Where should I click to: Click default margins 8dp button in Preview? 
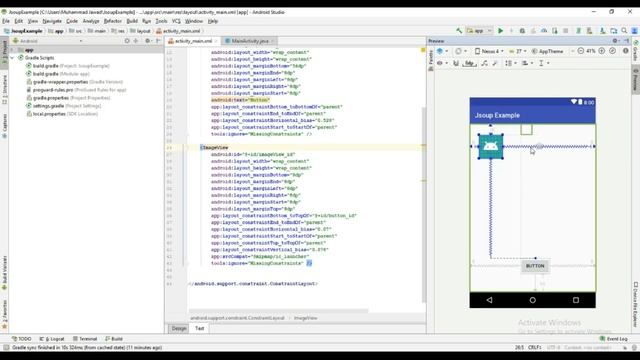[469, 63]
